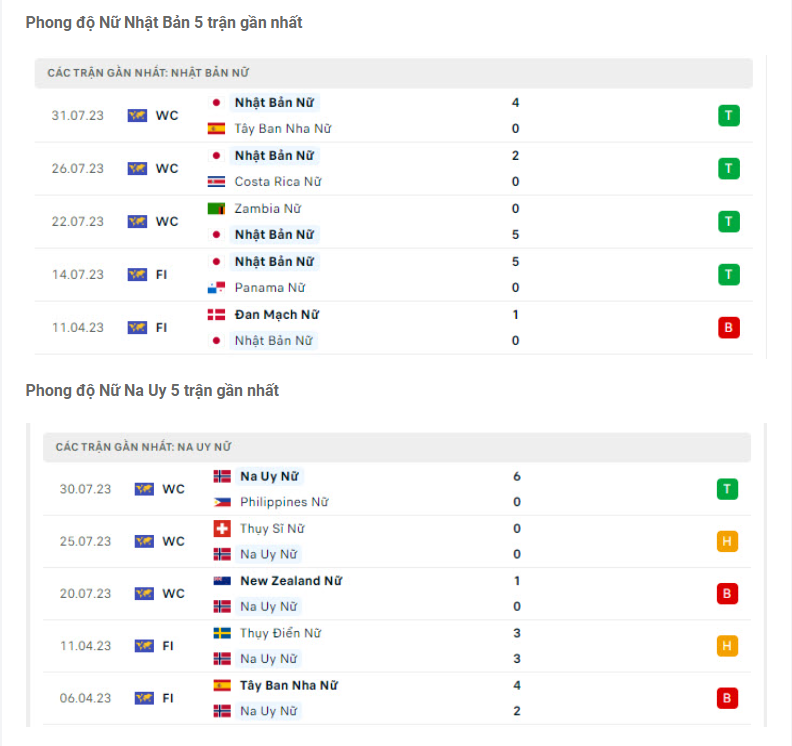Screen dimensions: 792x746
Task: Click the Spain flag beside Tây Ban Nha Nữ, 31.07.23
Action: tap(216, 129)
